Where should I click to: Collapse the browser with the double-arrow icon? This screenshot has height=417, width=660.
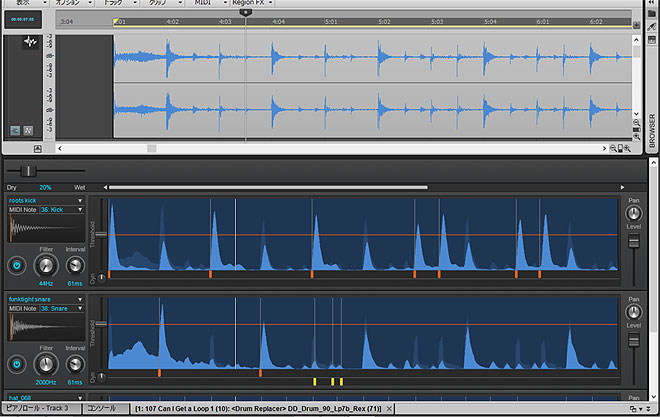[x=652, y=2]
